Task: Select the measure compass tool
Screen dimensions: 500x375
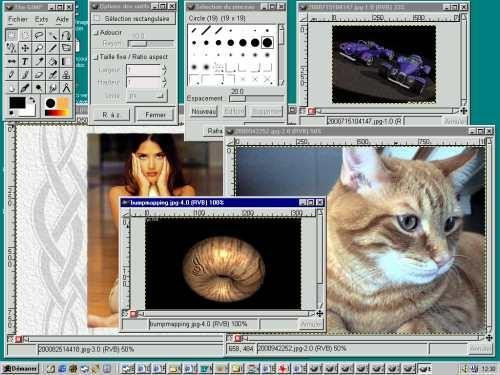Action: (66, 88)
